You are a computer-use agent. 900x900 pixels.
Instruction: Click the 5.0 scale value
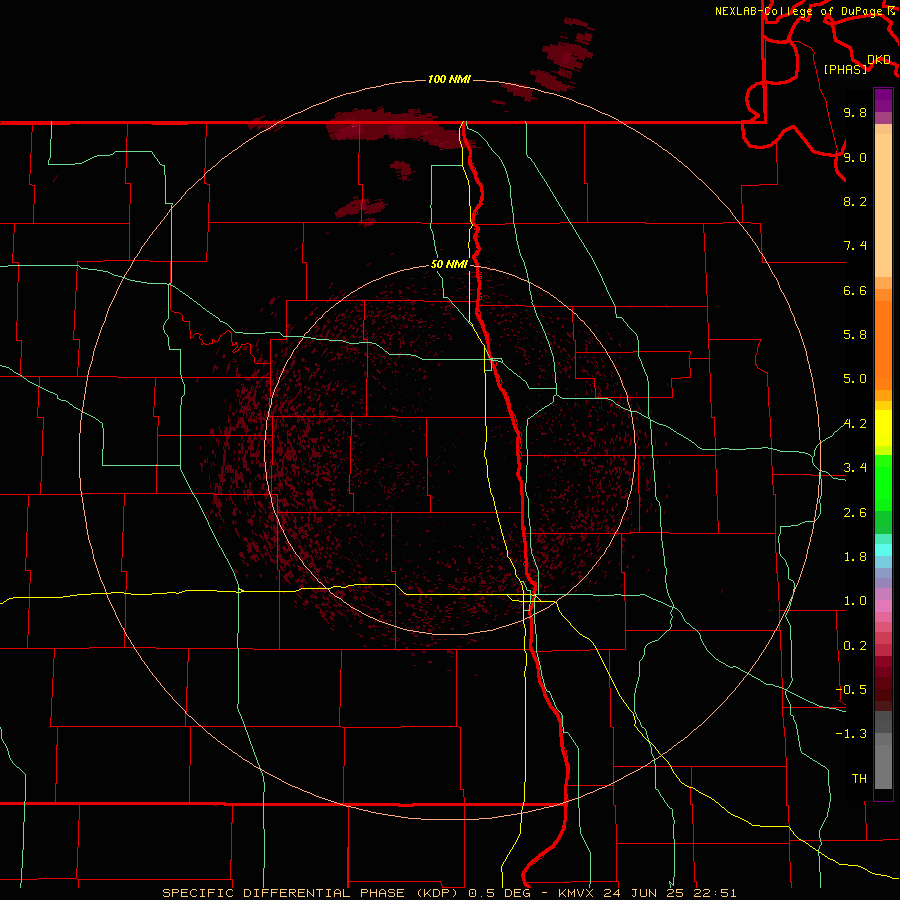(855, 379)
